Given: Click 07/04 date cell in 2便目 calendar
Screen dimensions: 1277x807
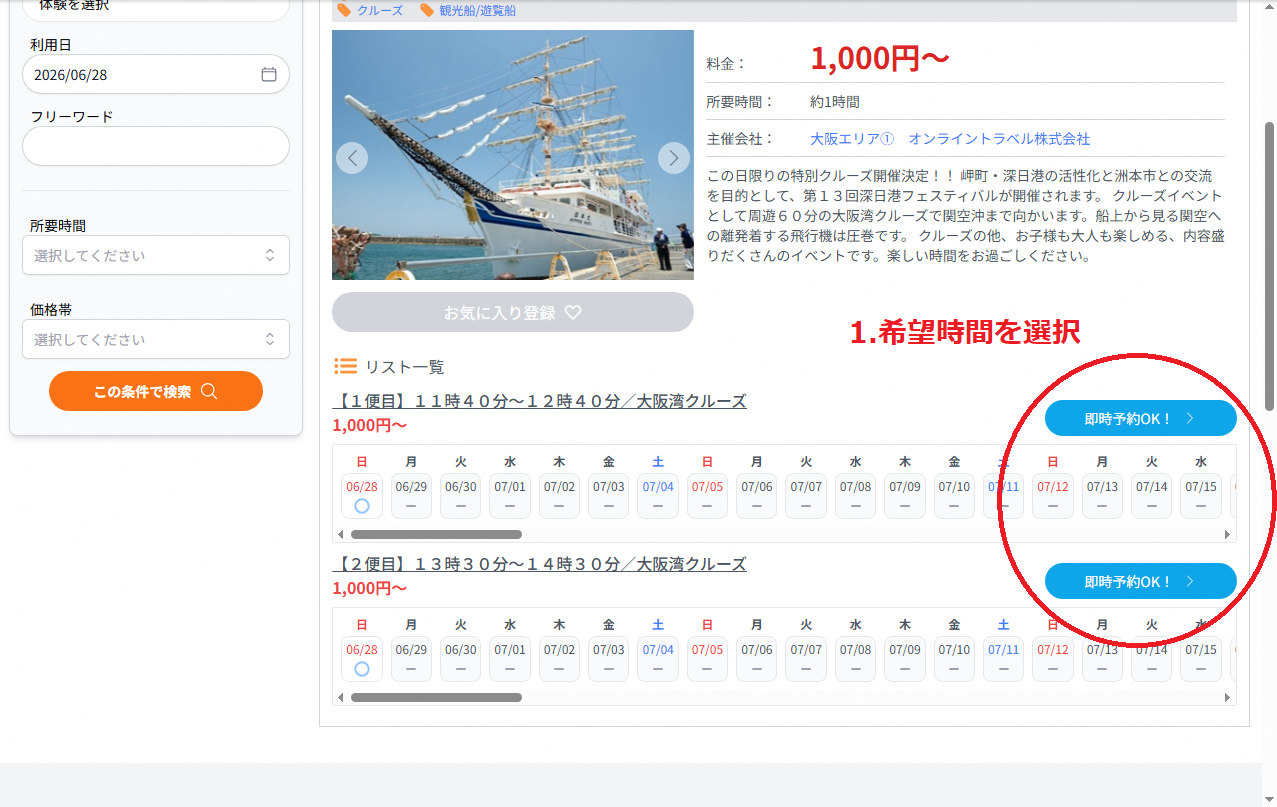Looking at the screenshot, I should tap(658, 659).
